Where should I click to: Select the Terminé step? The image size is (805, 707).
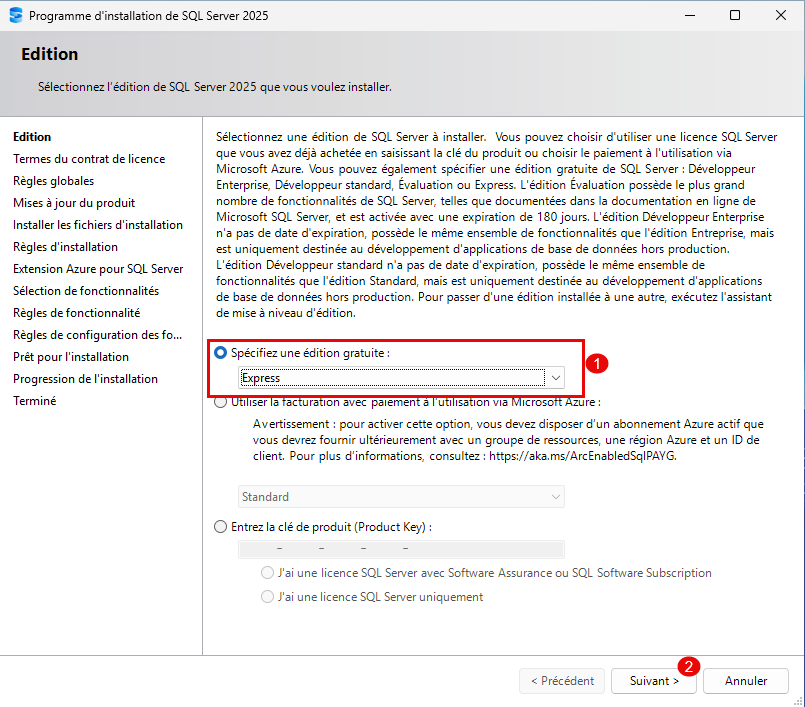34,401
